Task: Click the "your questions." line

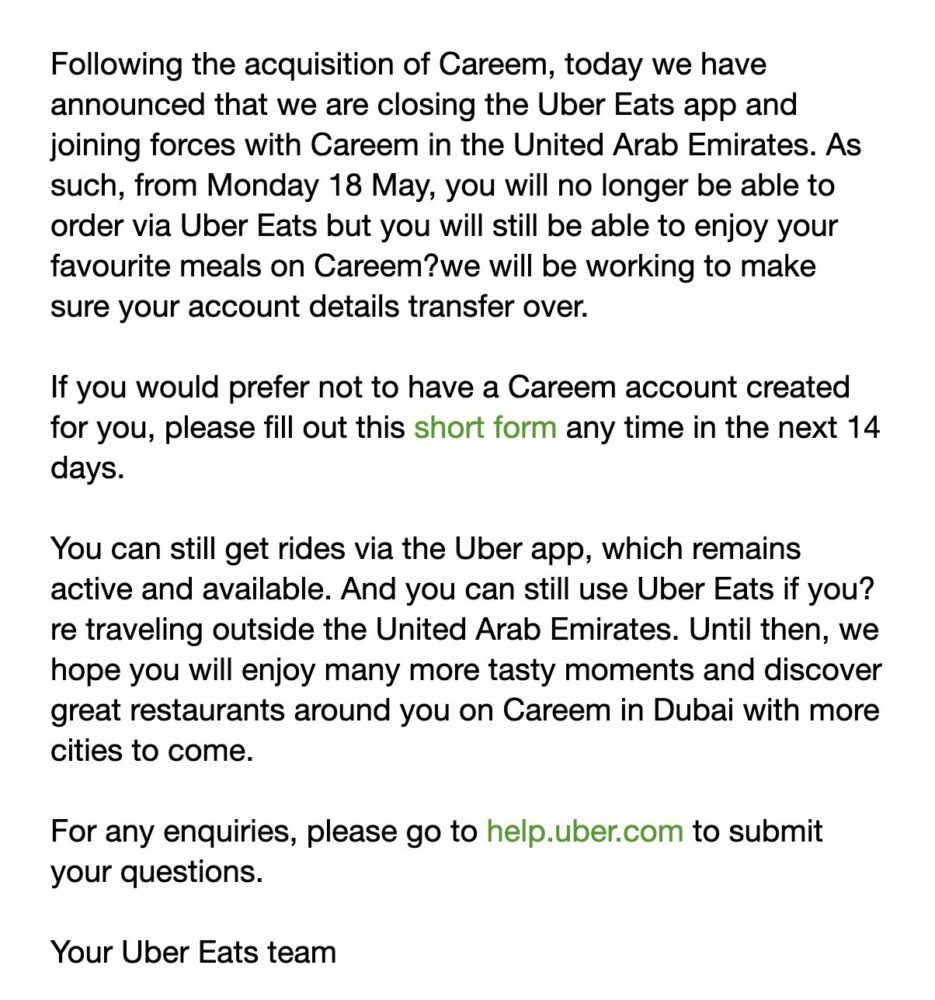Action: (x=156, y=871)
